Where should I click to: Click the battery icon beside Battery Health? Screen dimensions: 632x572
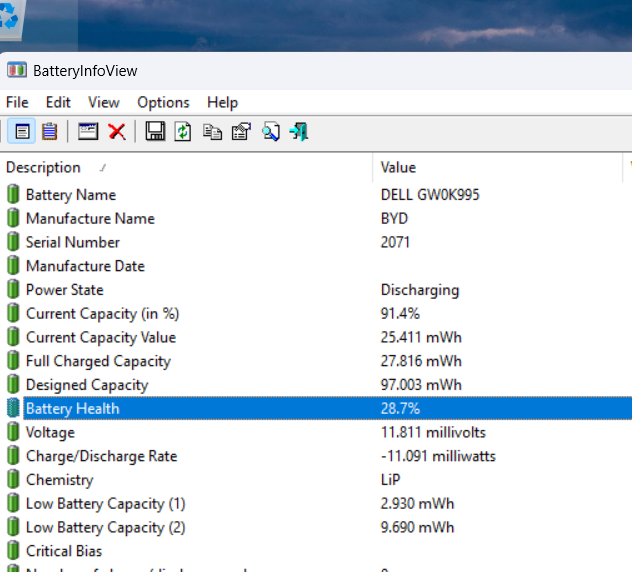click(x=13, y=408)
